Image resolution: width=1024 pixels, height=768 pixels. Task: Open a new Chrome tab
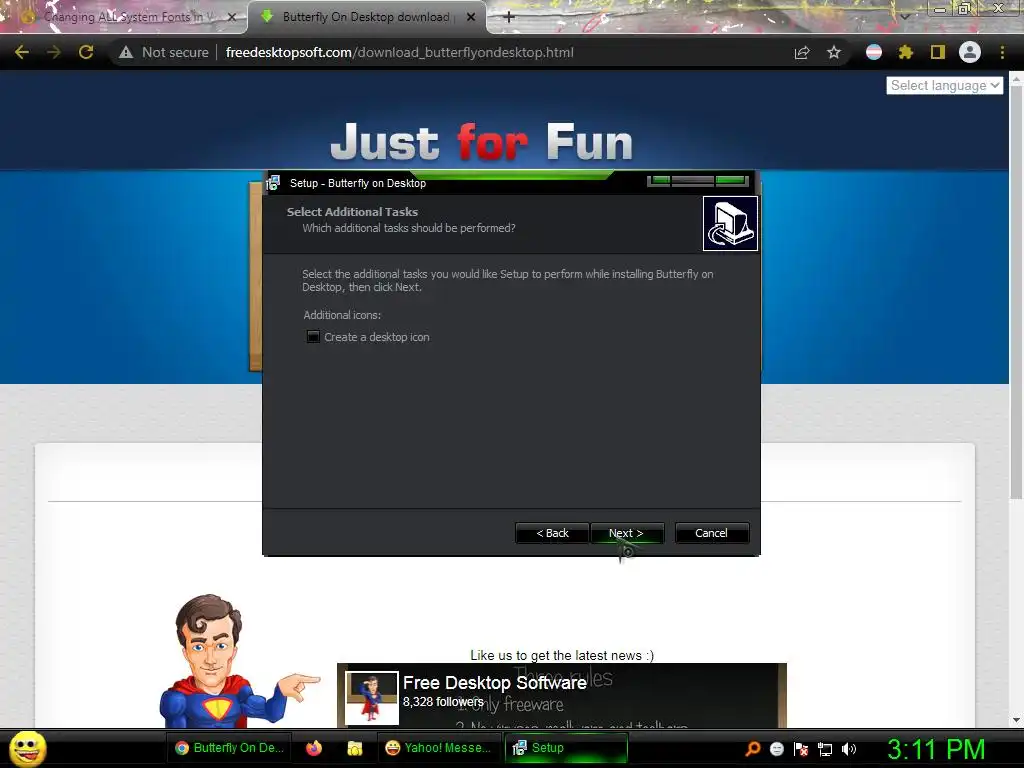coord(509,17)
